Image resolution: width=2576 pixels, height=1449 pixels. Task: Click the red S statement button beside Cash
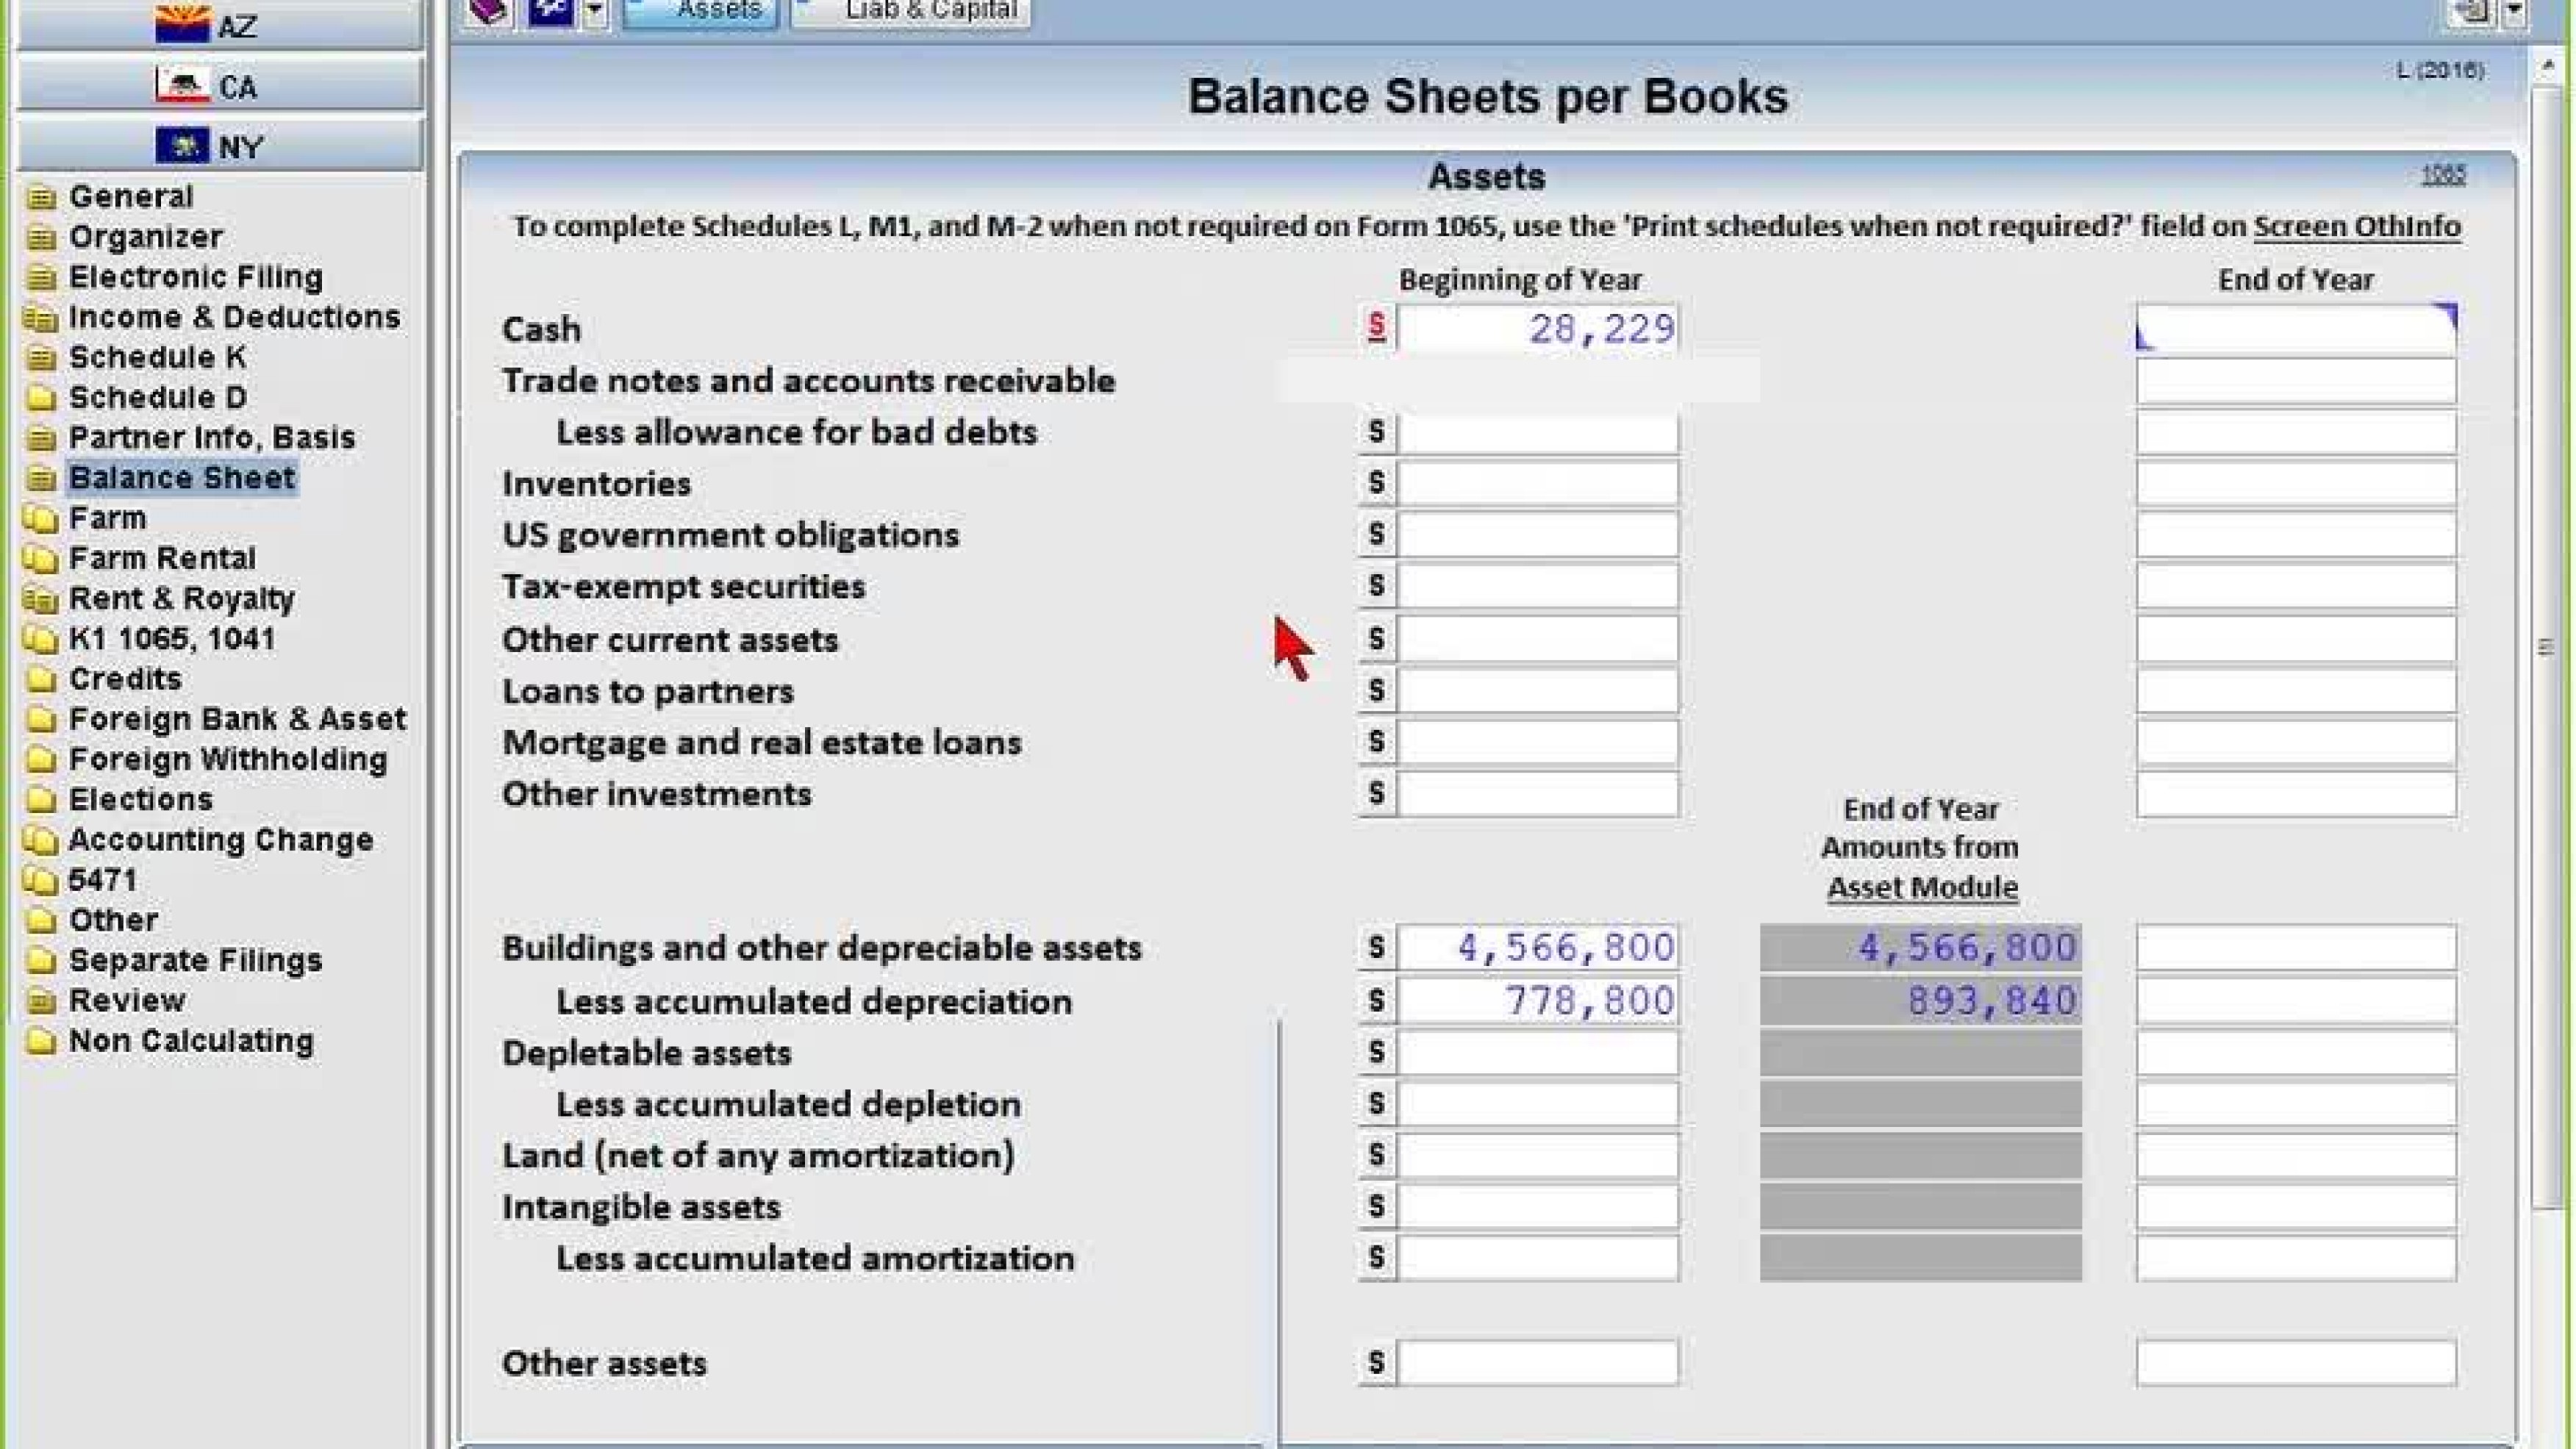coord(1377,327)
